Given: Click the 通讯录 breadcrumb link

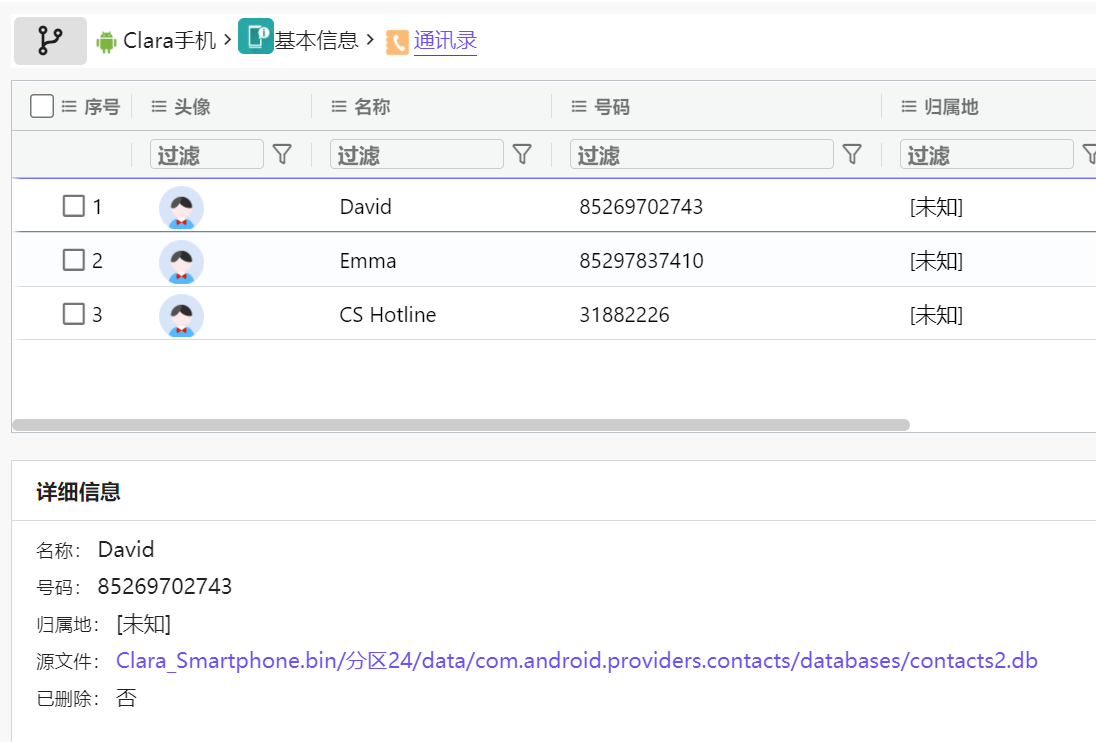Looking at the screenshot, I should [445, 41].
